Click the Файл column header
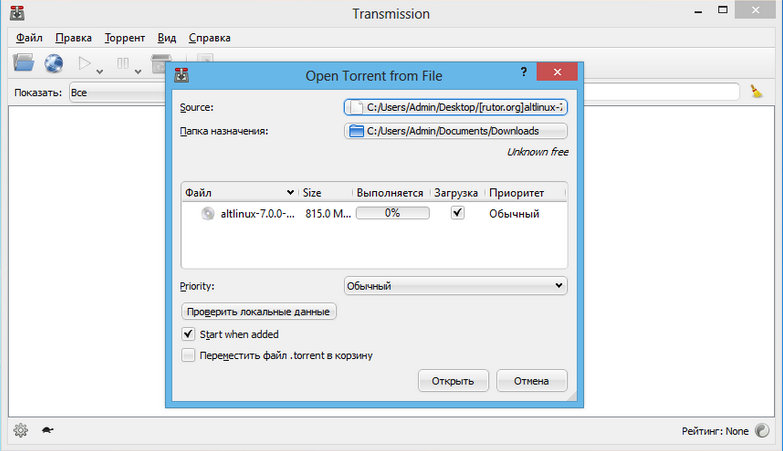 (x=240, y=193)
